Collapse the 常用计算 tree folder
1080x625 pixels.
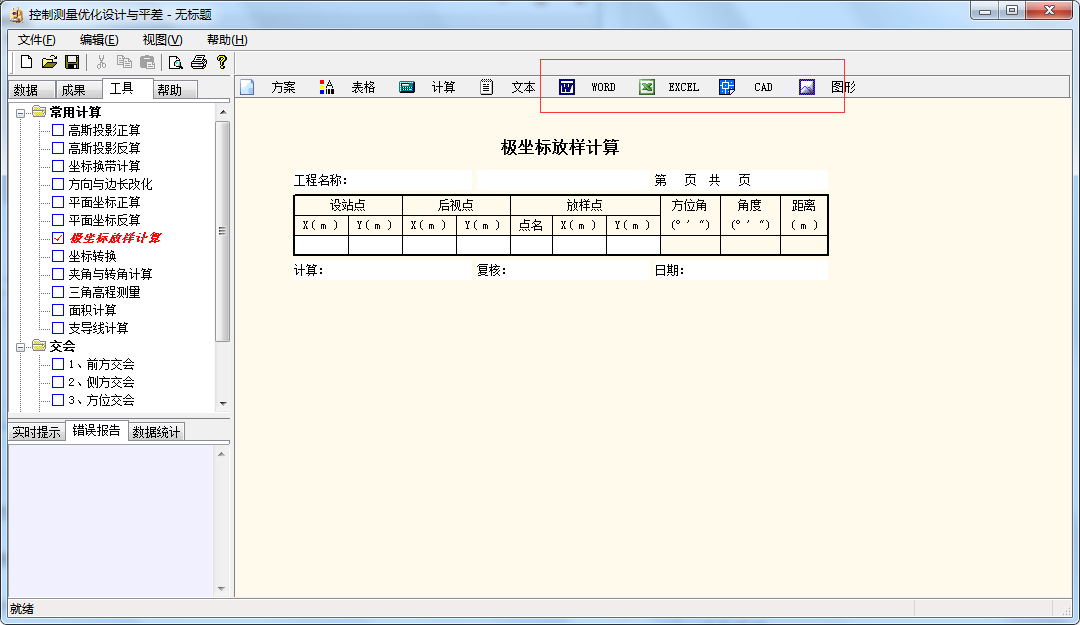[20, 112]
